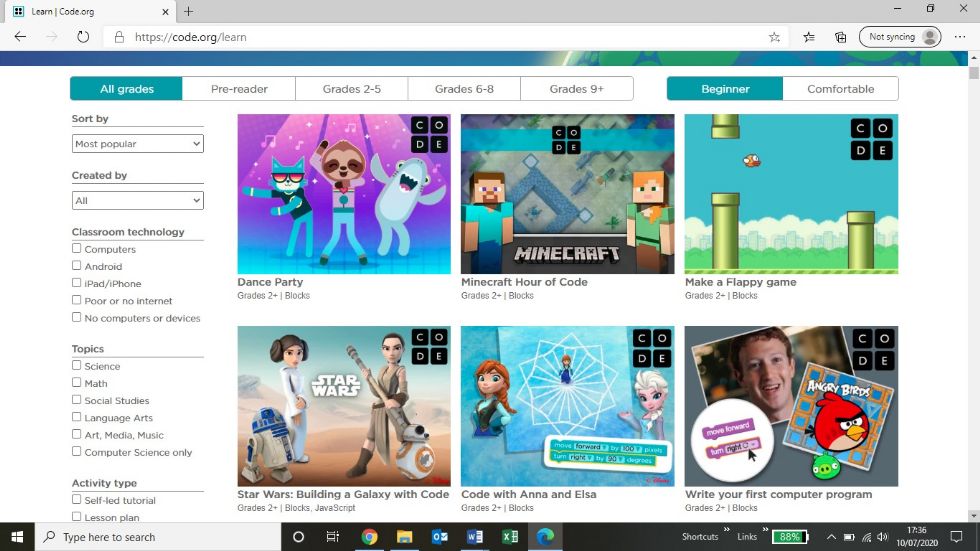Enable Social Studies topic filter
The image size is (980, 551).
pos(76,400)
